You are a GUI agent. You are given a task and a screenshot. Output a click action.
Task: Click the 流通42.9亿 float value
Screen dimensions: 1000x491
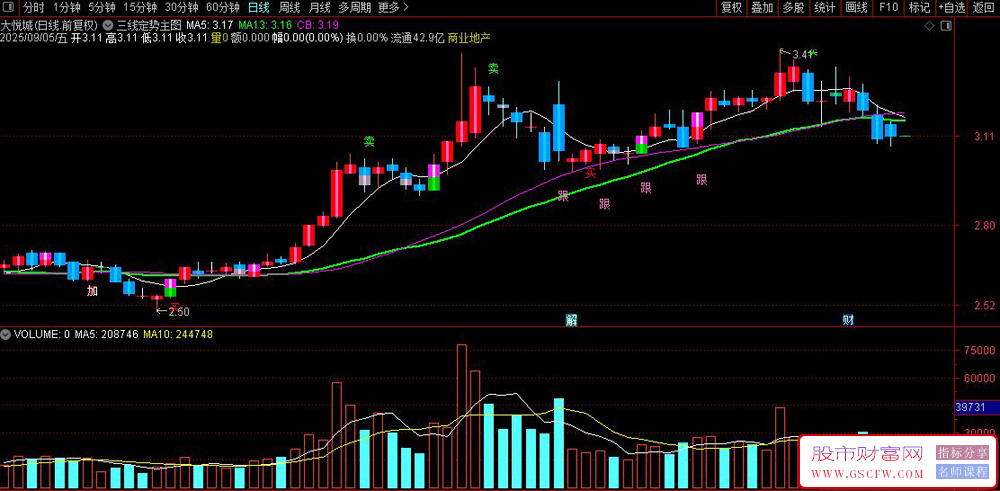pyautogui.click(x=416, y=38)
